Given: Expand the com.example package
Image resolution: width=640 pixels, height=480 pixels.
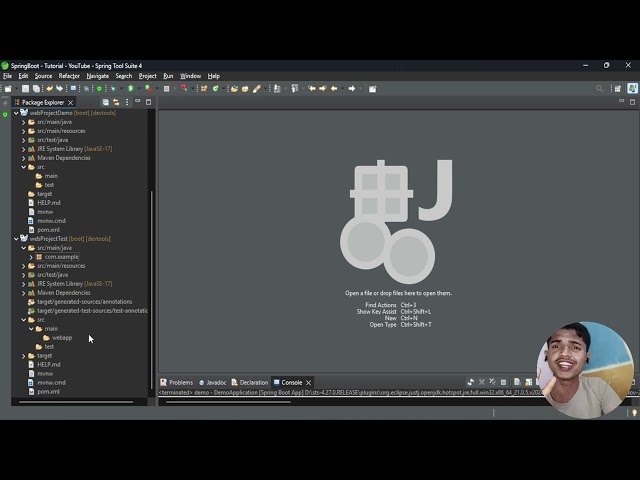Looking at the screenshot, I should [31, 257].
